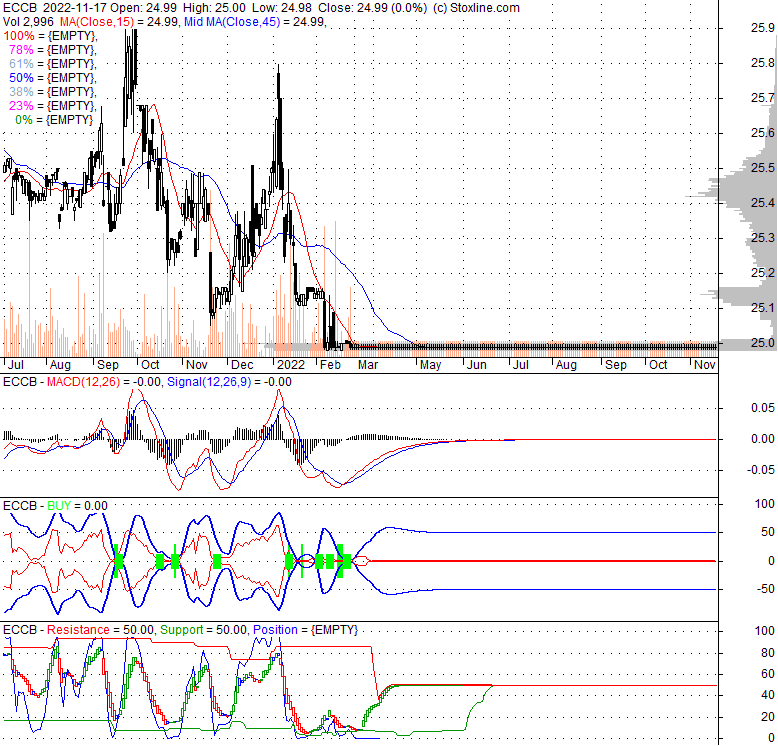Click the 20 value on Resistance panel axis
Image resolution: width=778 pixels, height=746 pixels.
click(768, 716)
